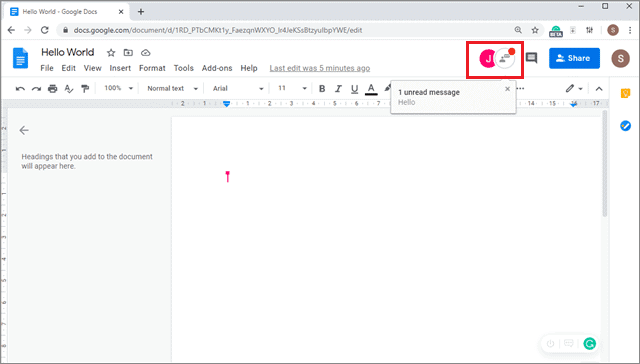Toggle italic formatting
Screen dimensions: 640x364
pyautogui.click(x=338, y=89)
